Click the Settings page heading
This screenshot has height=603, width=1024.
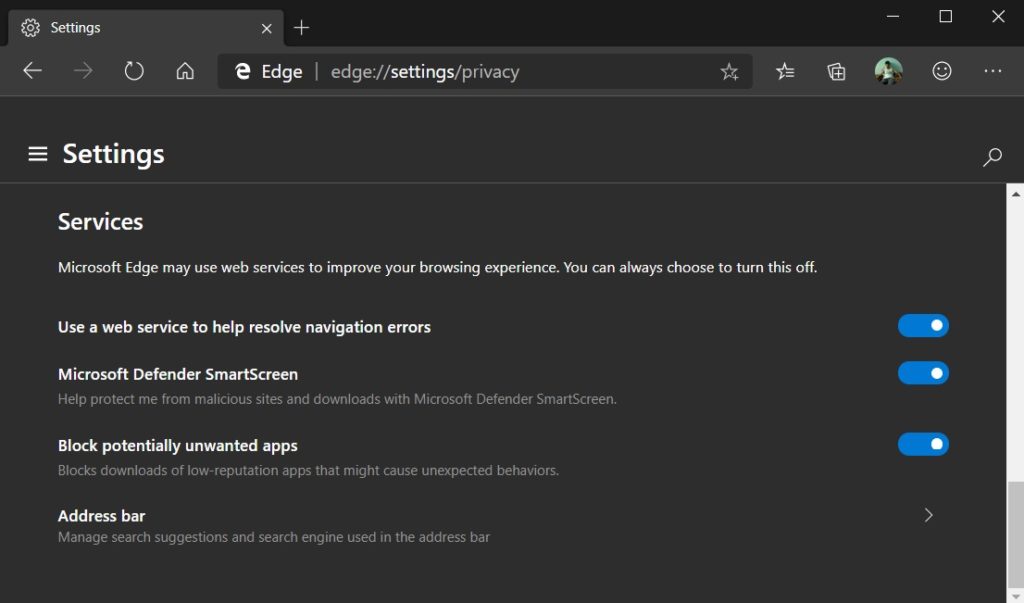coord(113,154)
